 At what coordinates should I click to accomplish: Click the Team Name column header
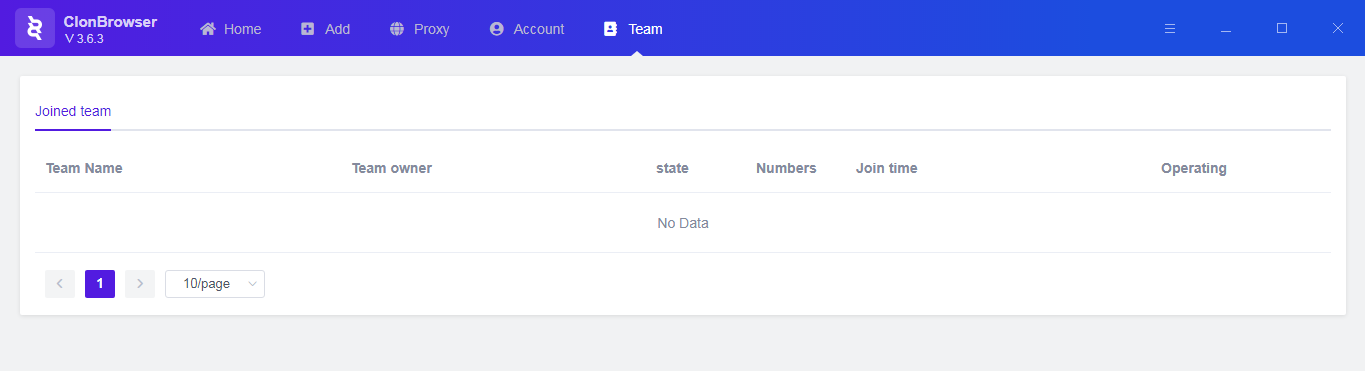(84, 168)
